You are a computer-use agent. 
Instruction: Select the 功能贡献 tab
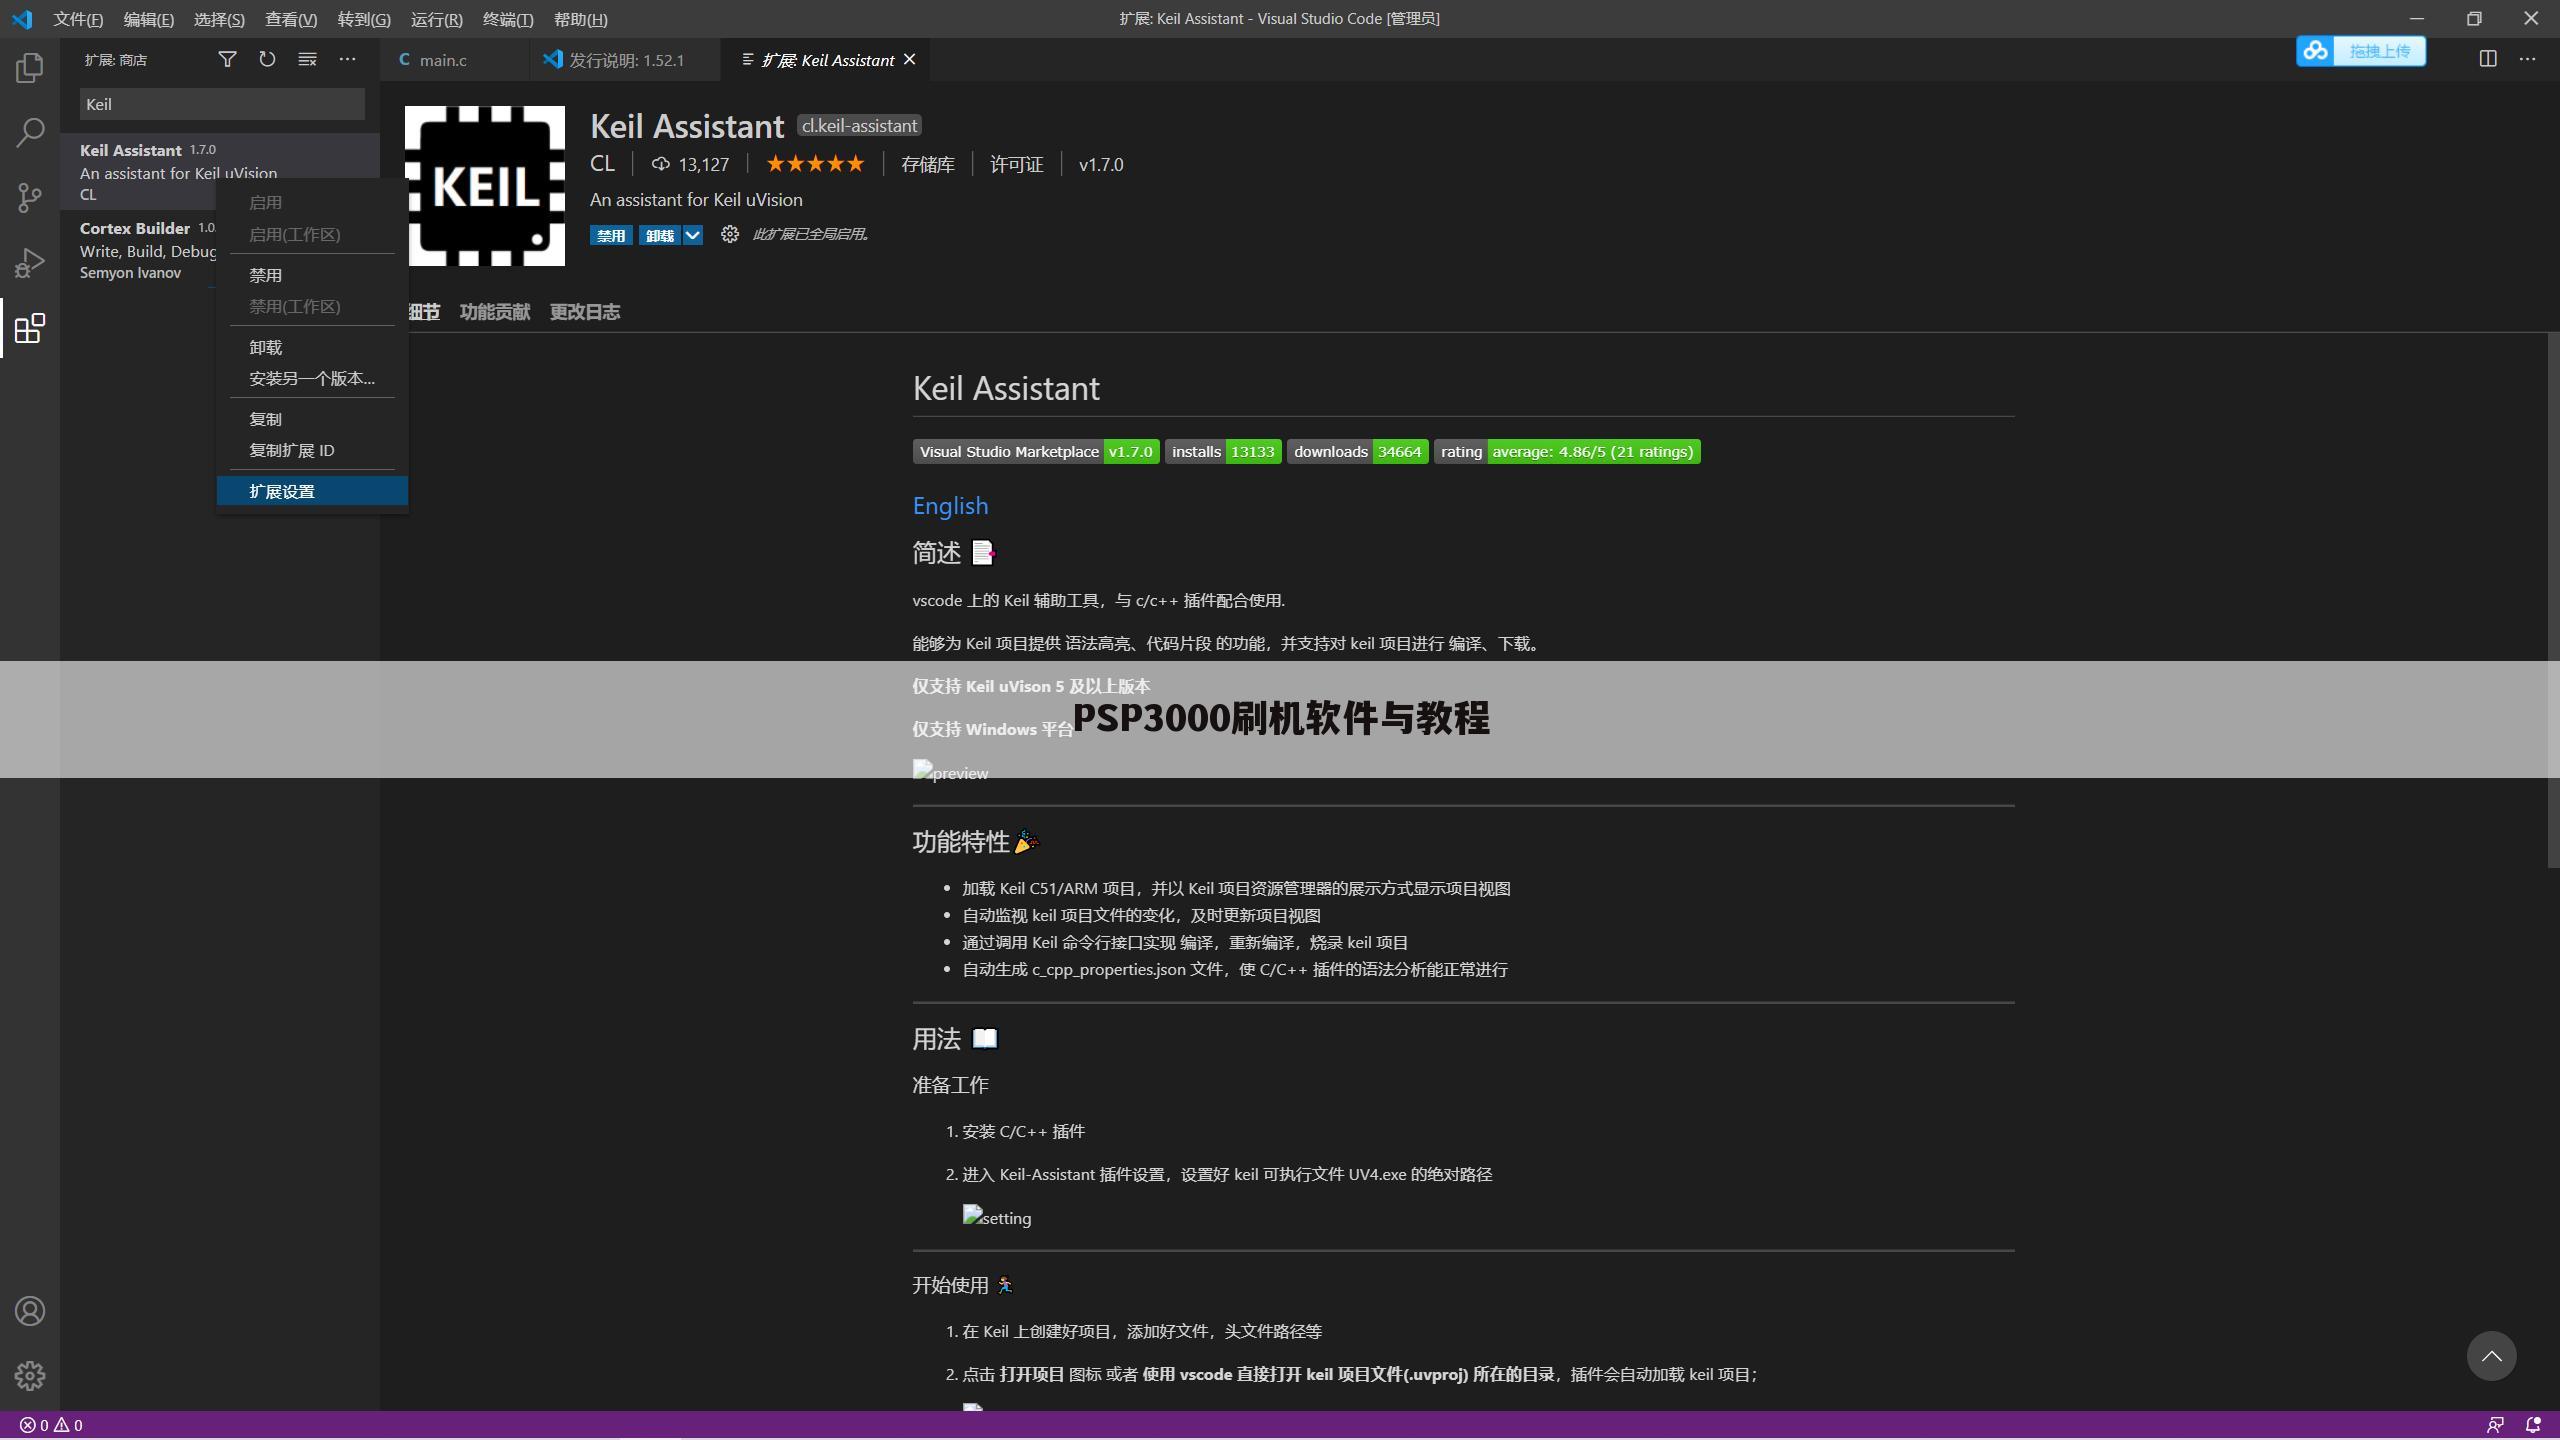tap(494, 312)
